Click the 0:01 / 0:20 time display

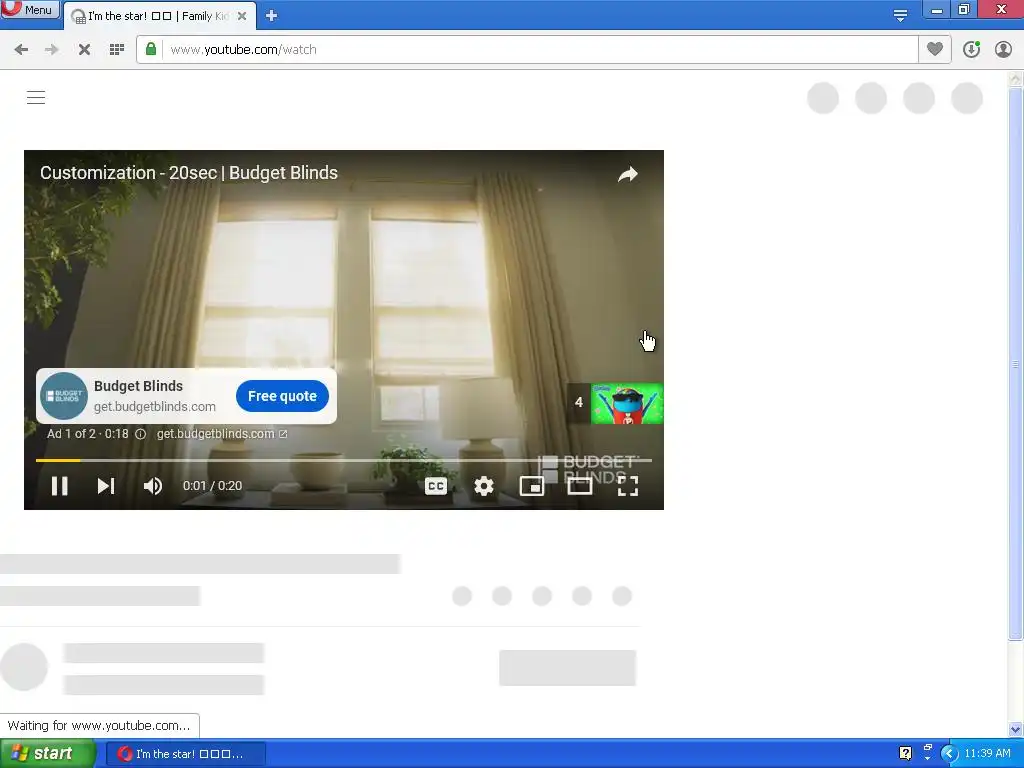[212, 486]
